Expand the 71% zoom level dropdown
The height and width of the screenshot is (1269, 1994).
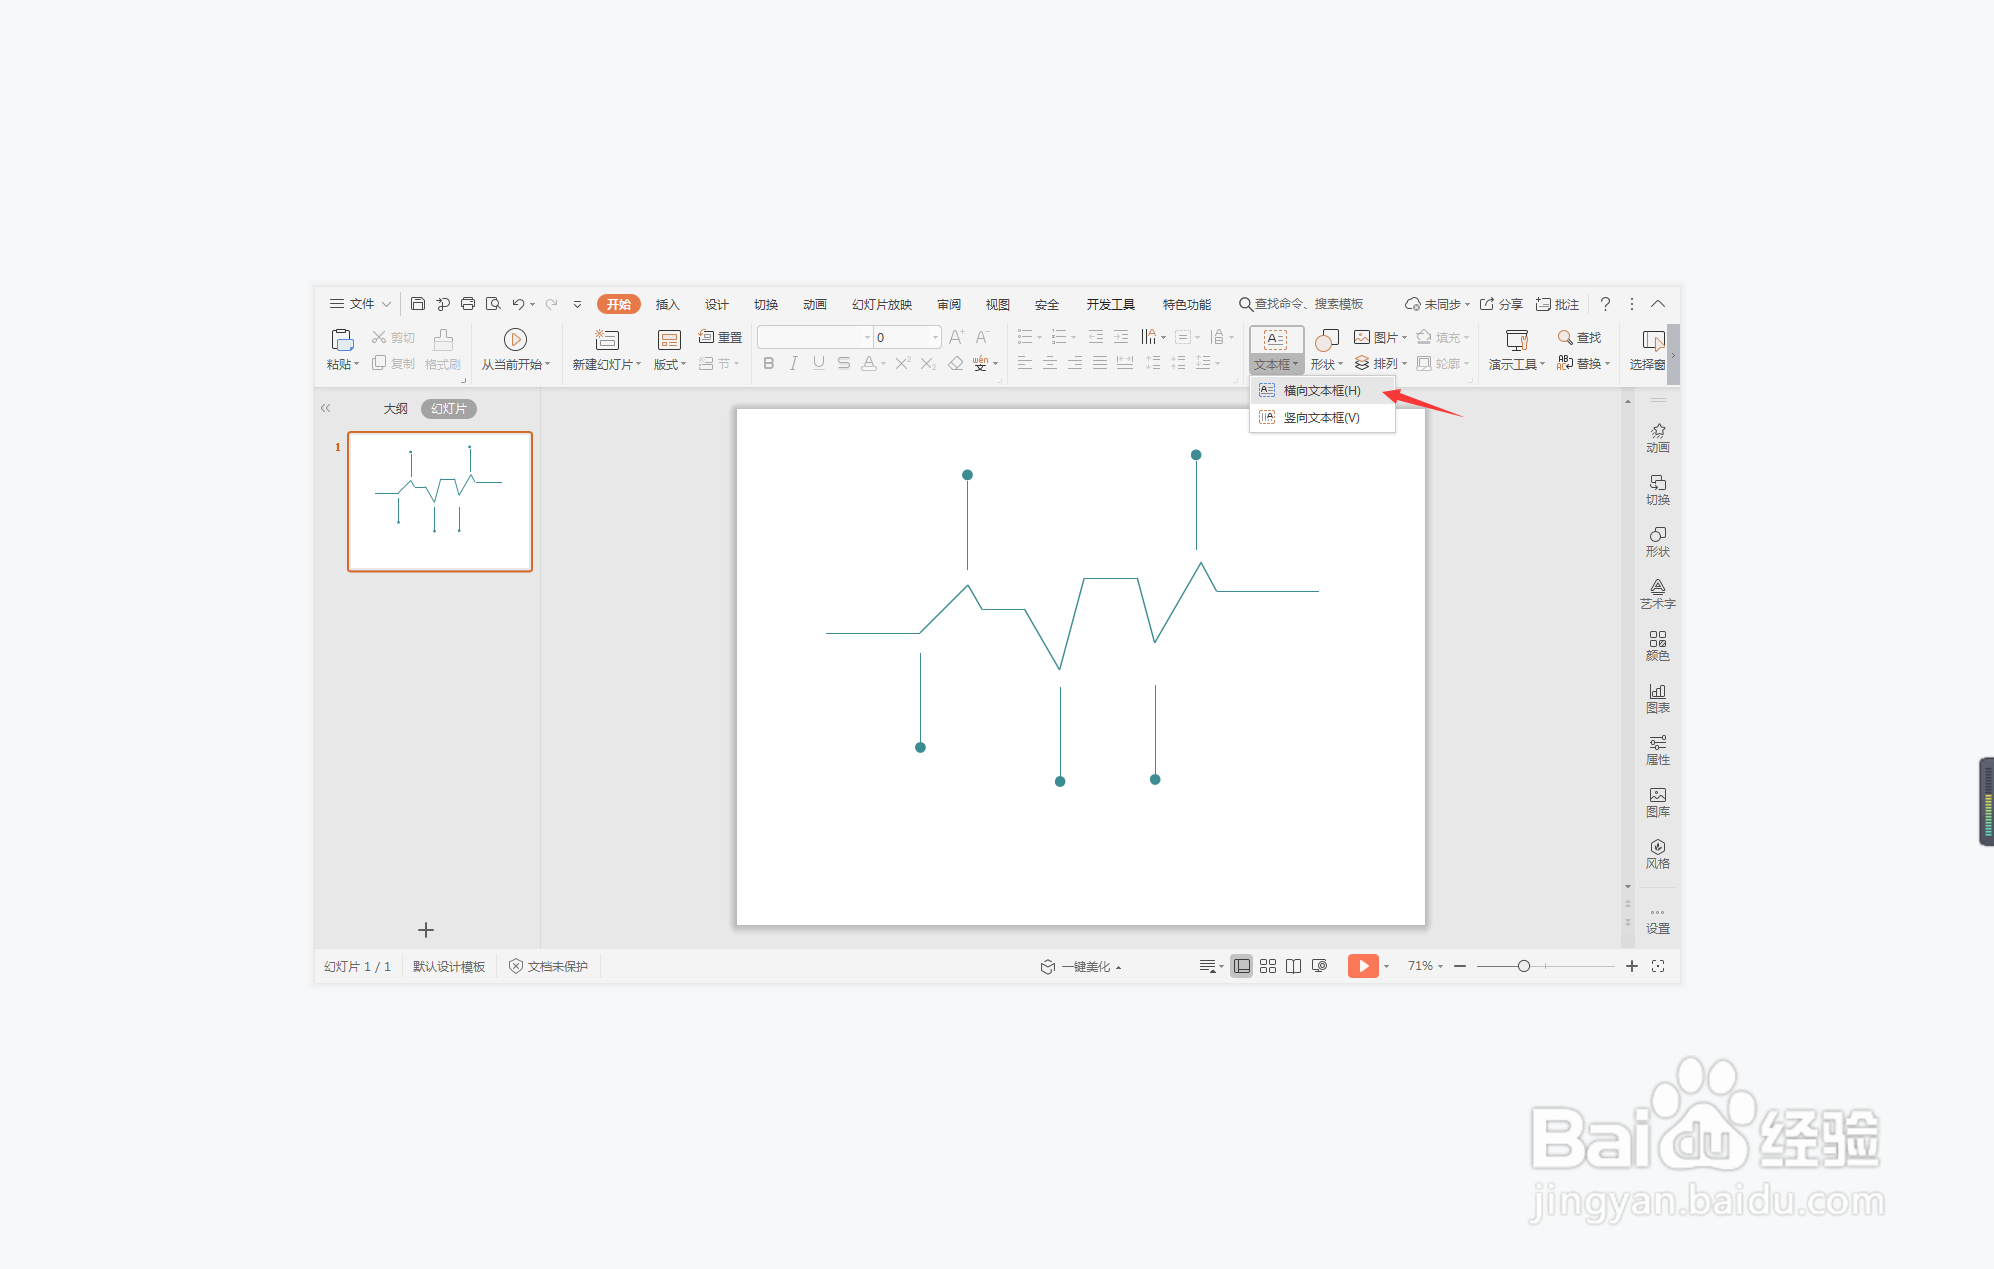1426,966
